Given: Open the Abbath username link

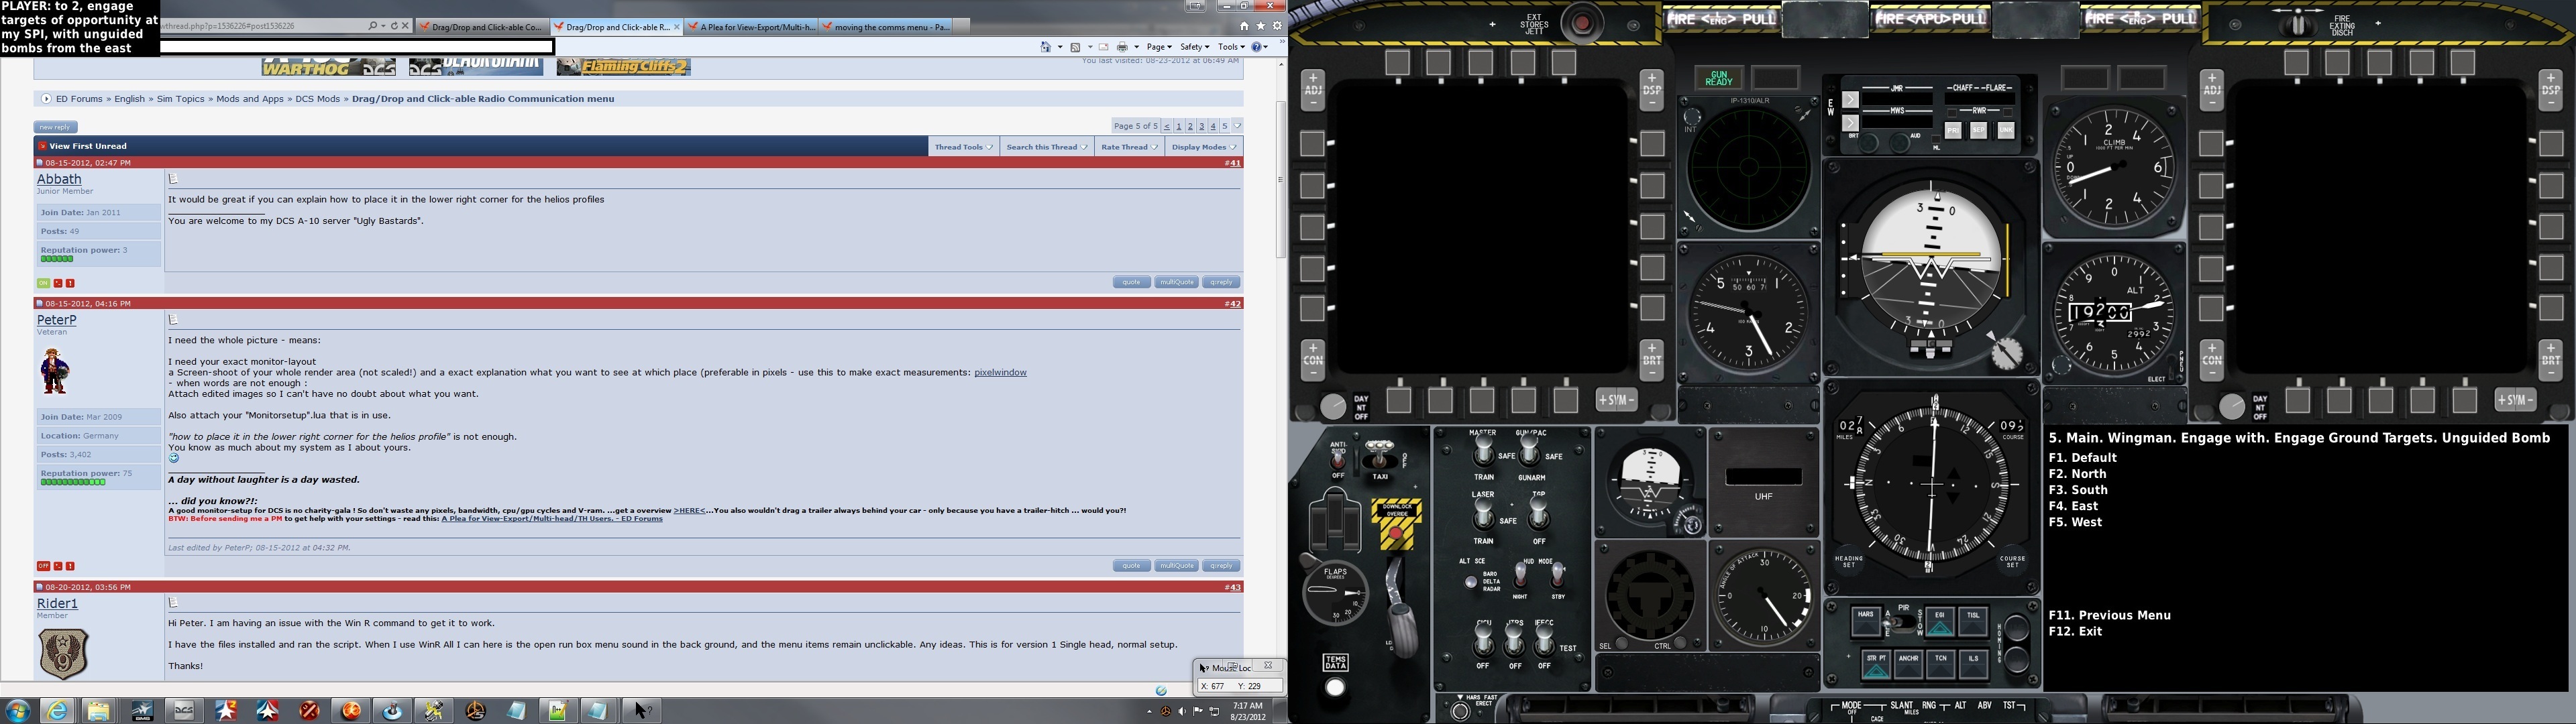Looking at the screenshot, I should point(59,179).
